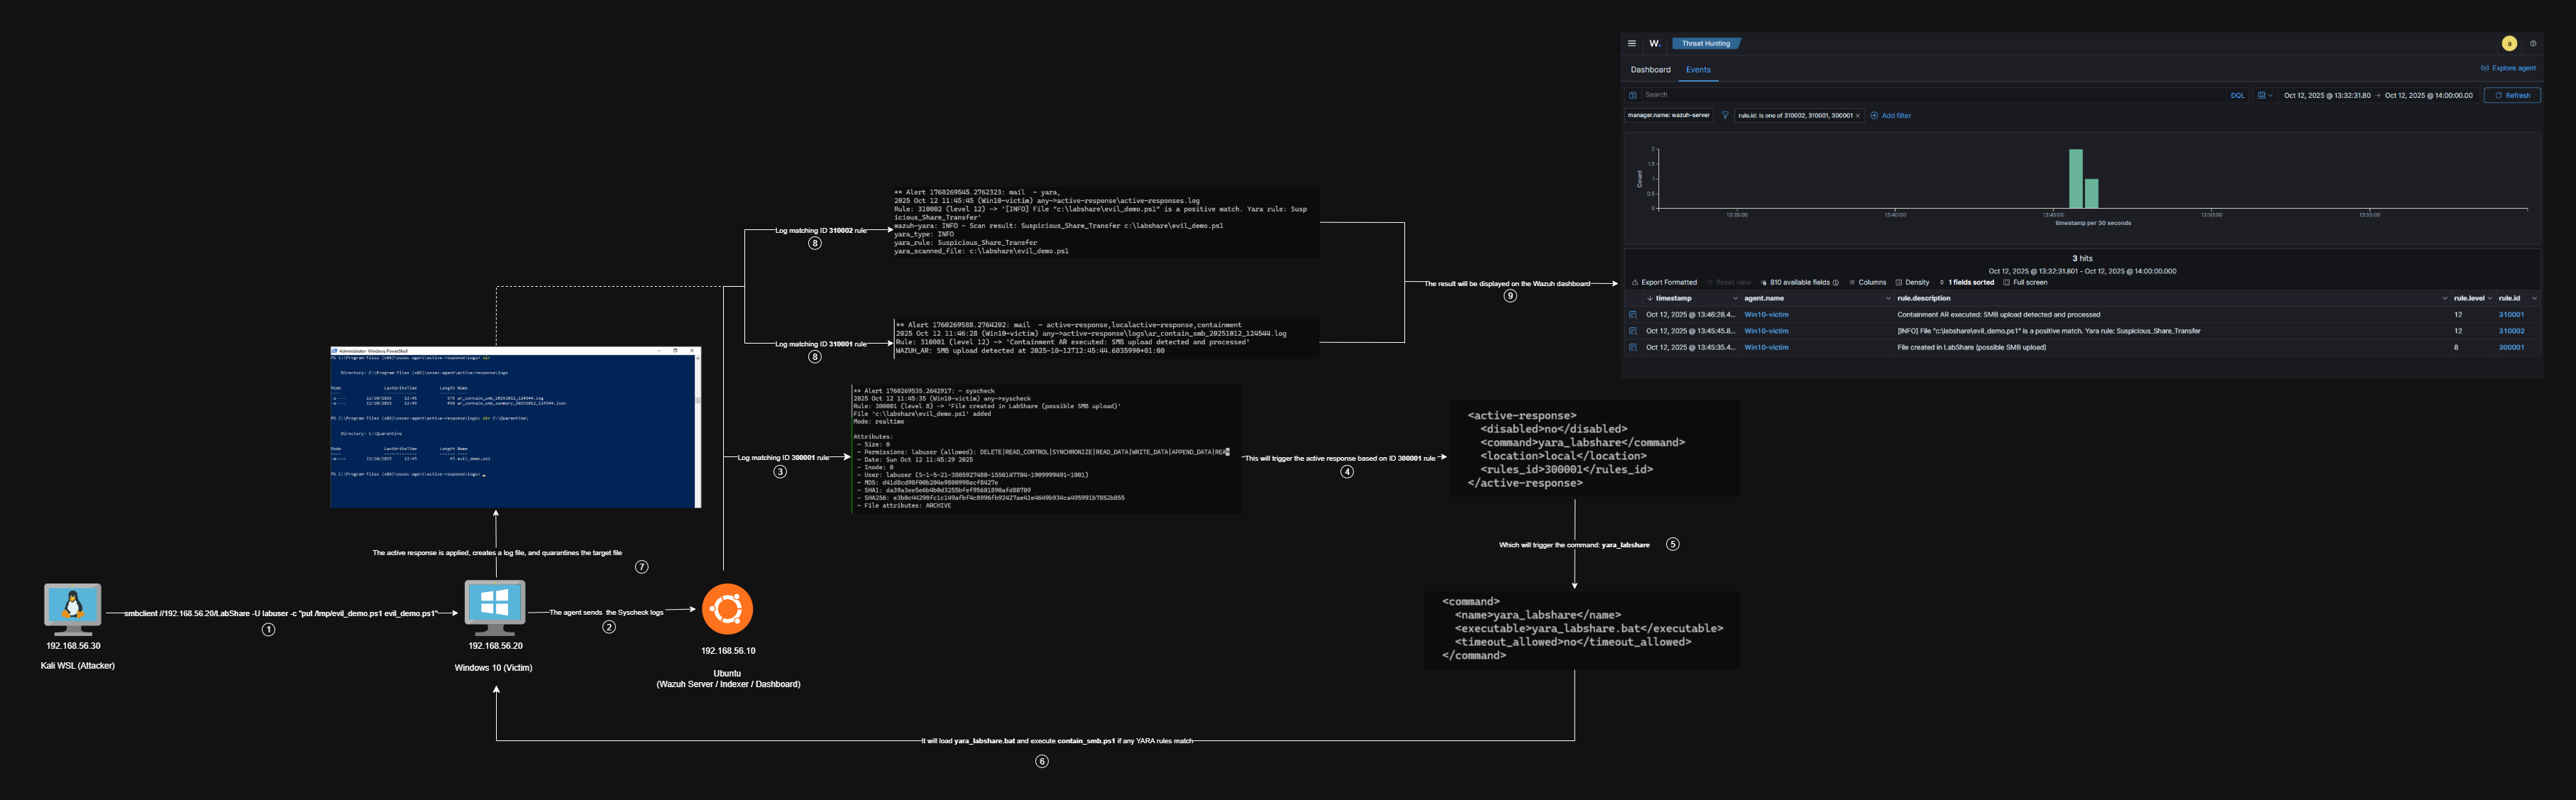Activate the Full screen icon

[x=2006, y=282]
